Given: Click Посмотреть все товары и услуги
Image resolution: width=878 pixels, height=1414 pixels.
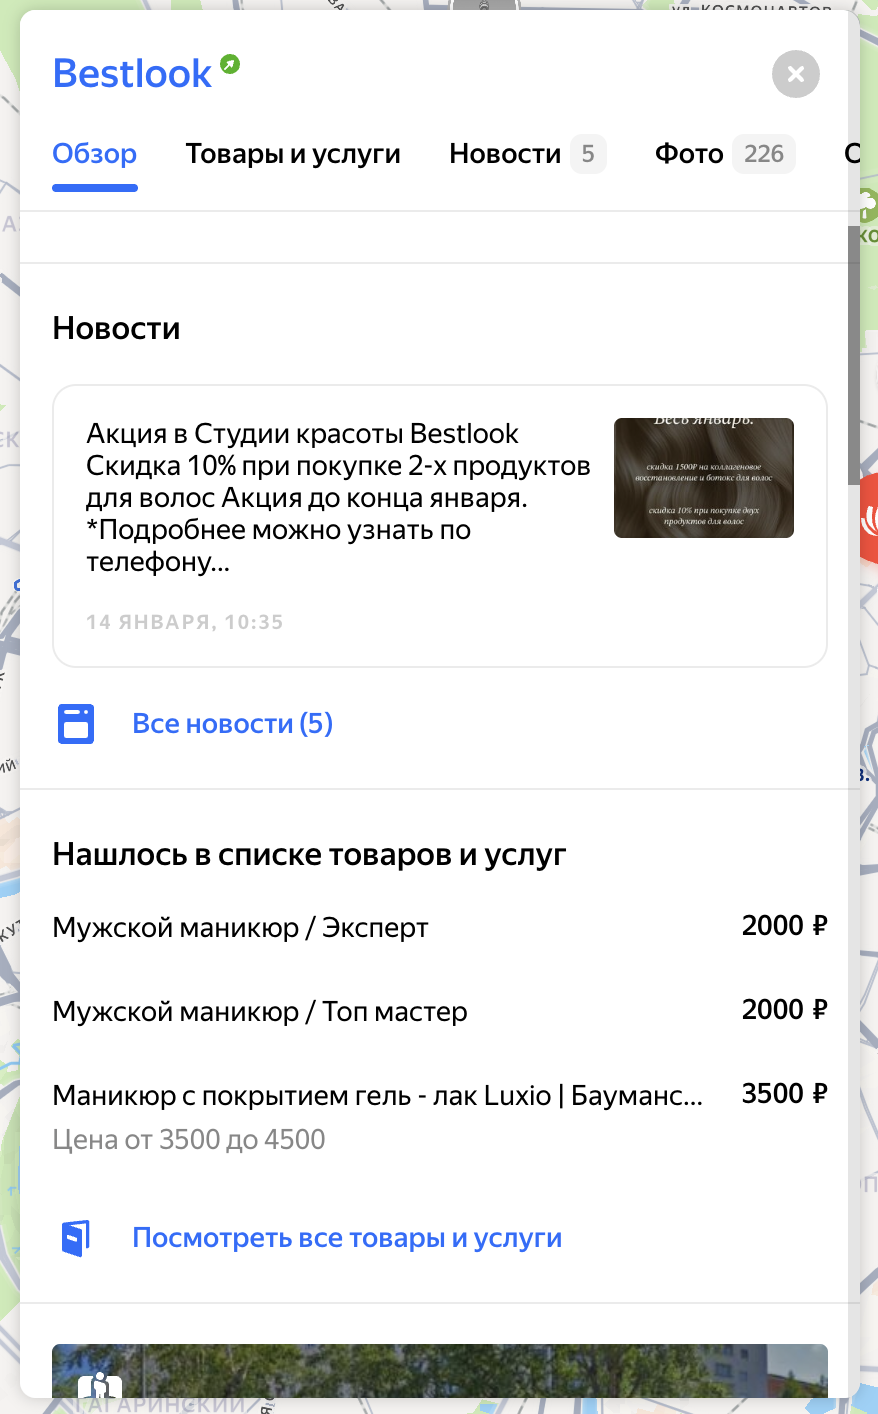Looking at the screenshot, I should coord(346,1237).
